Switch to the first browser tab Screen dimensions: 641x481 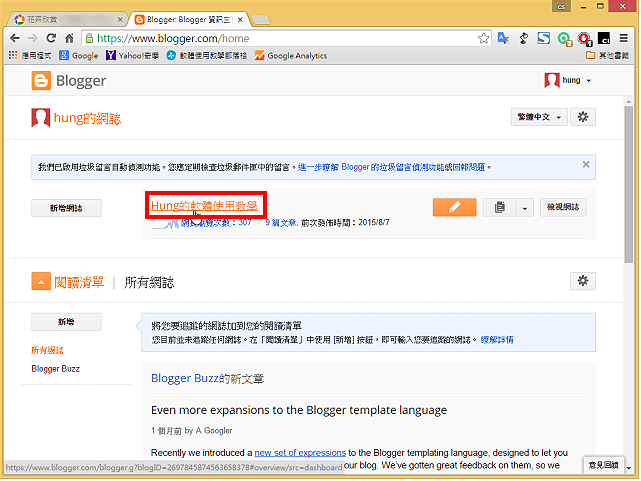tap(67, 19)
